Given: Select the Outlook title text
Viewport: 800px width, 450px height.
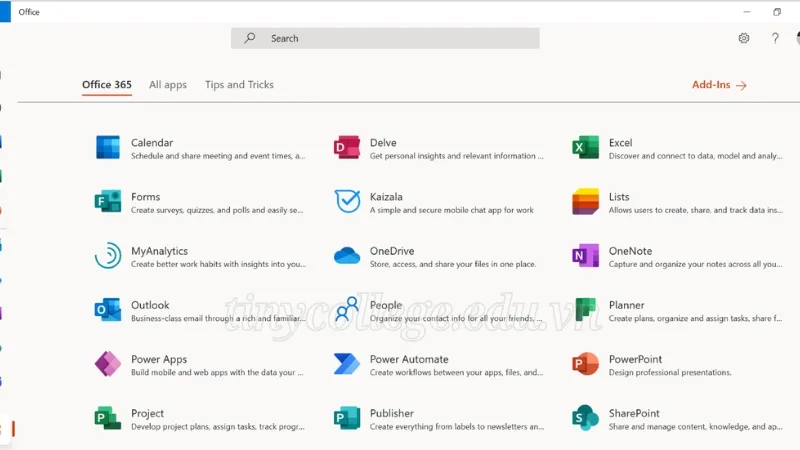Looking at the screenshot, I should tap(150, 305).
